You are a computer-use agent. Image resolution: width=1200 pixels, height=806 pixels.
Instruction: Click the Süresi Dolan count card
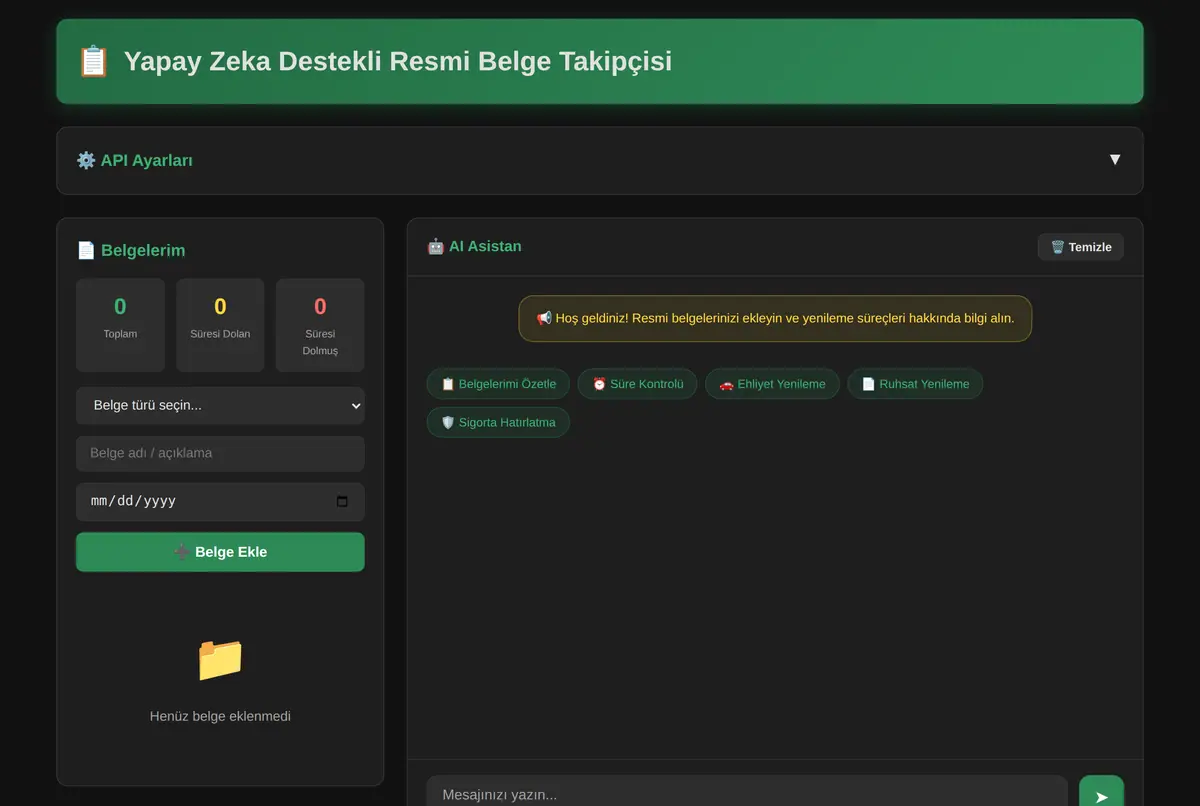(x=220, y=325)
